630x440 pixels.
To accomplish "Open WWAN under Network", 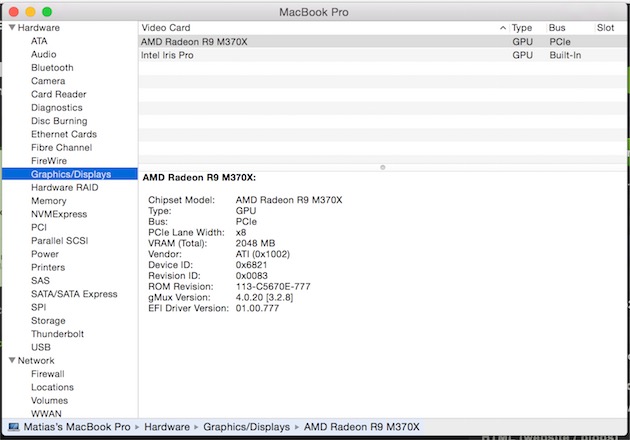I will coord(46,413).
